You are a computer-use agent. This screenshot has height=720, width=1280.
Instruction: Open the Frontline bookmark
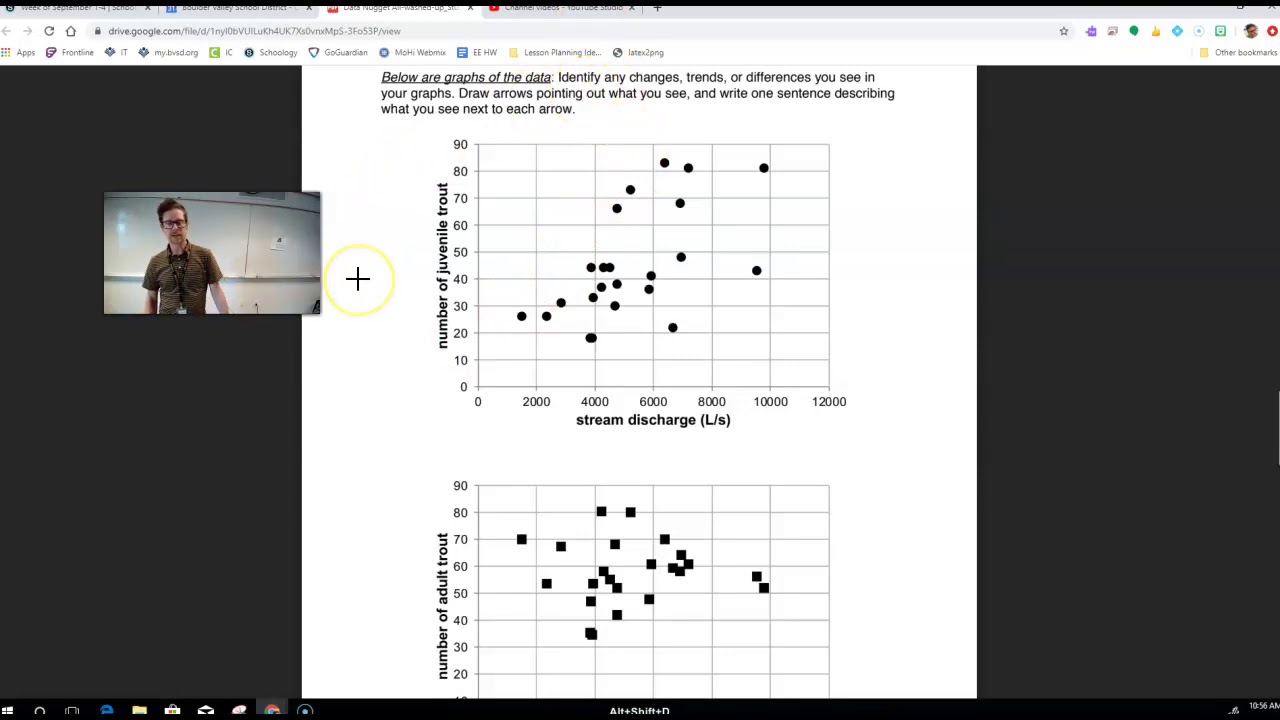coord(70,52)
